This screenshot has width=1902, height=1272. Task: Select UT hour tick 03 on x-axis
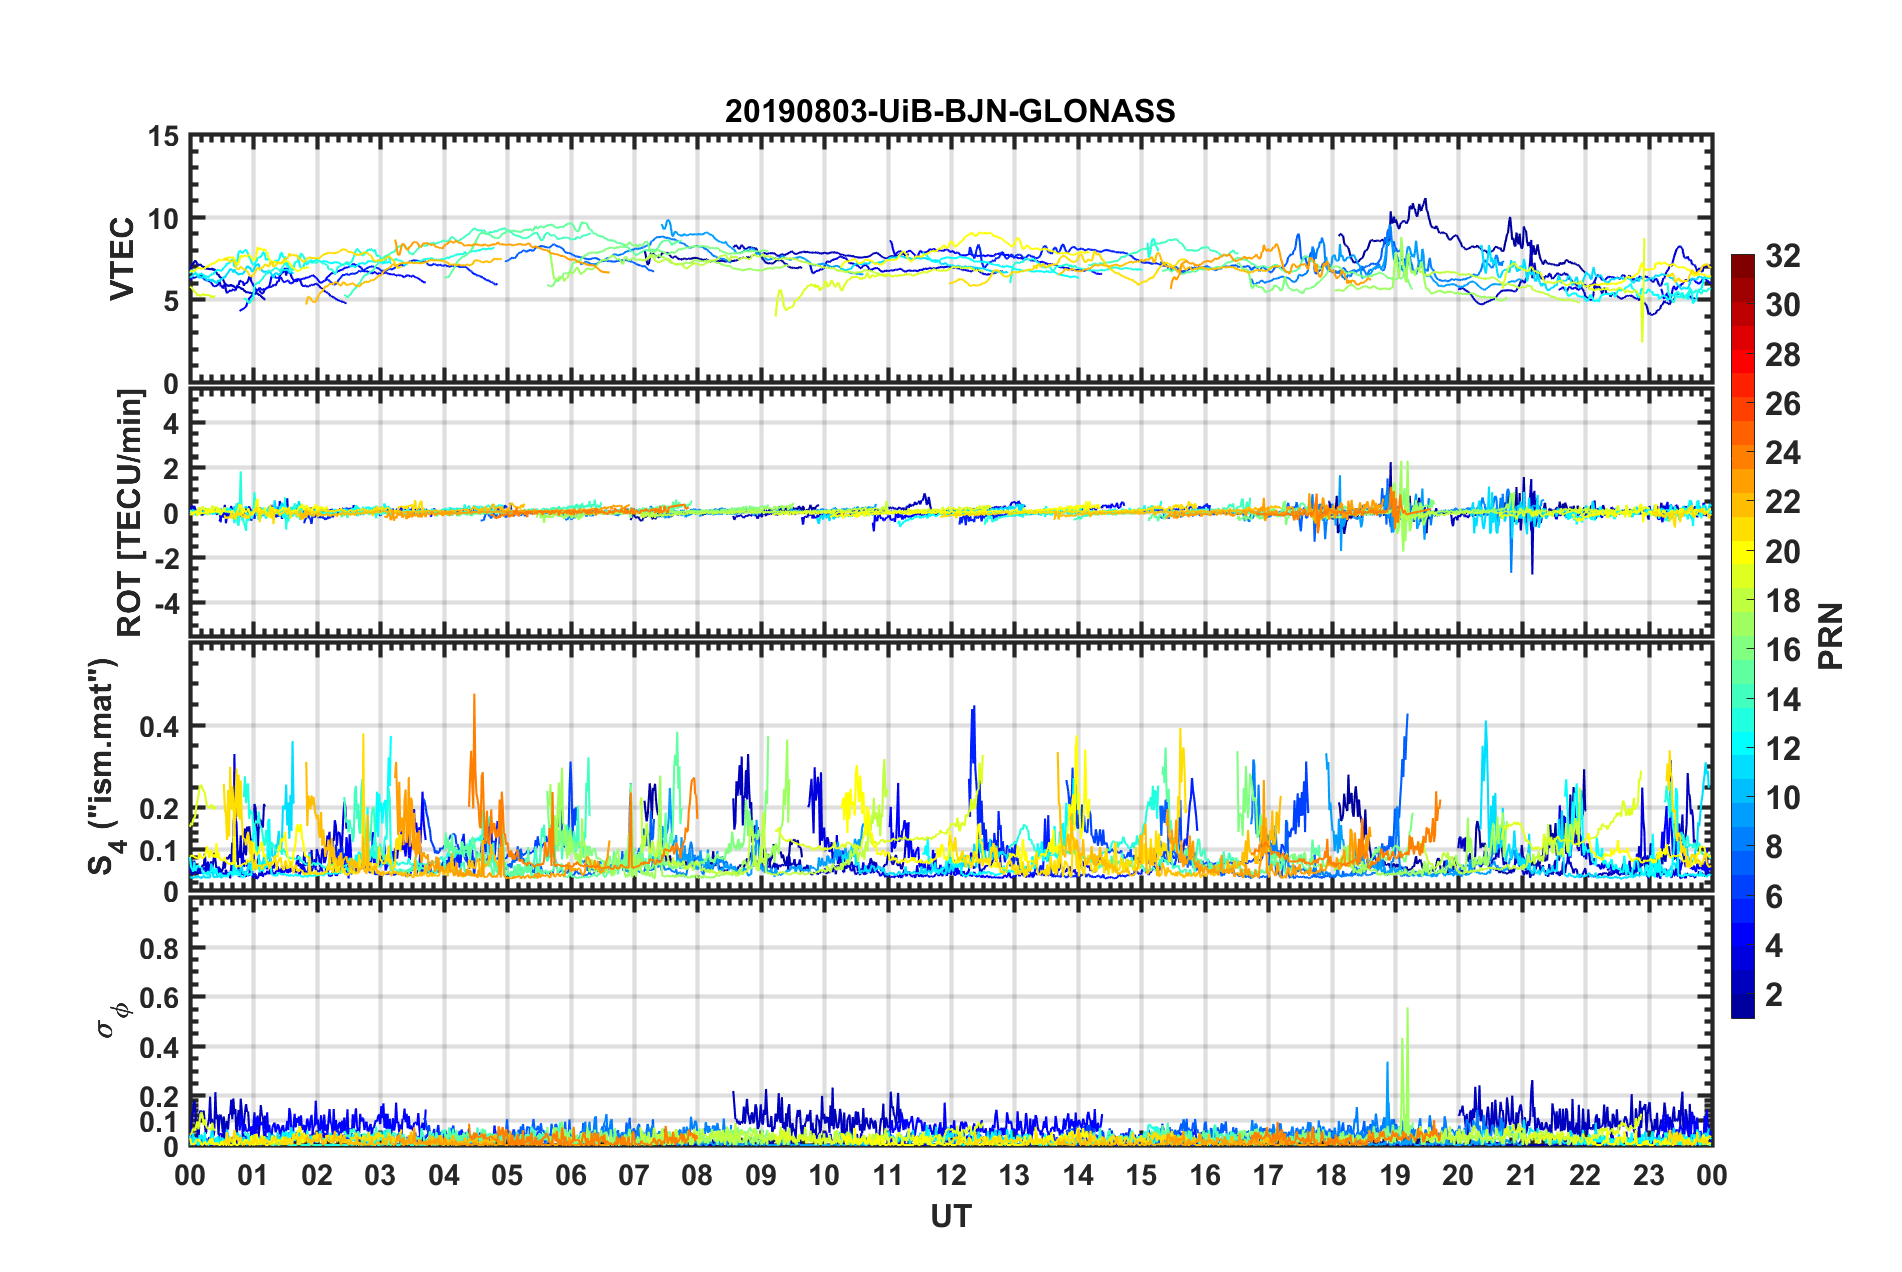pyautogui.click(x=381, y=1175)
